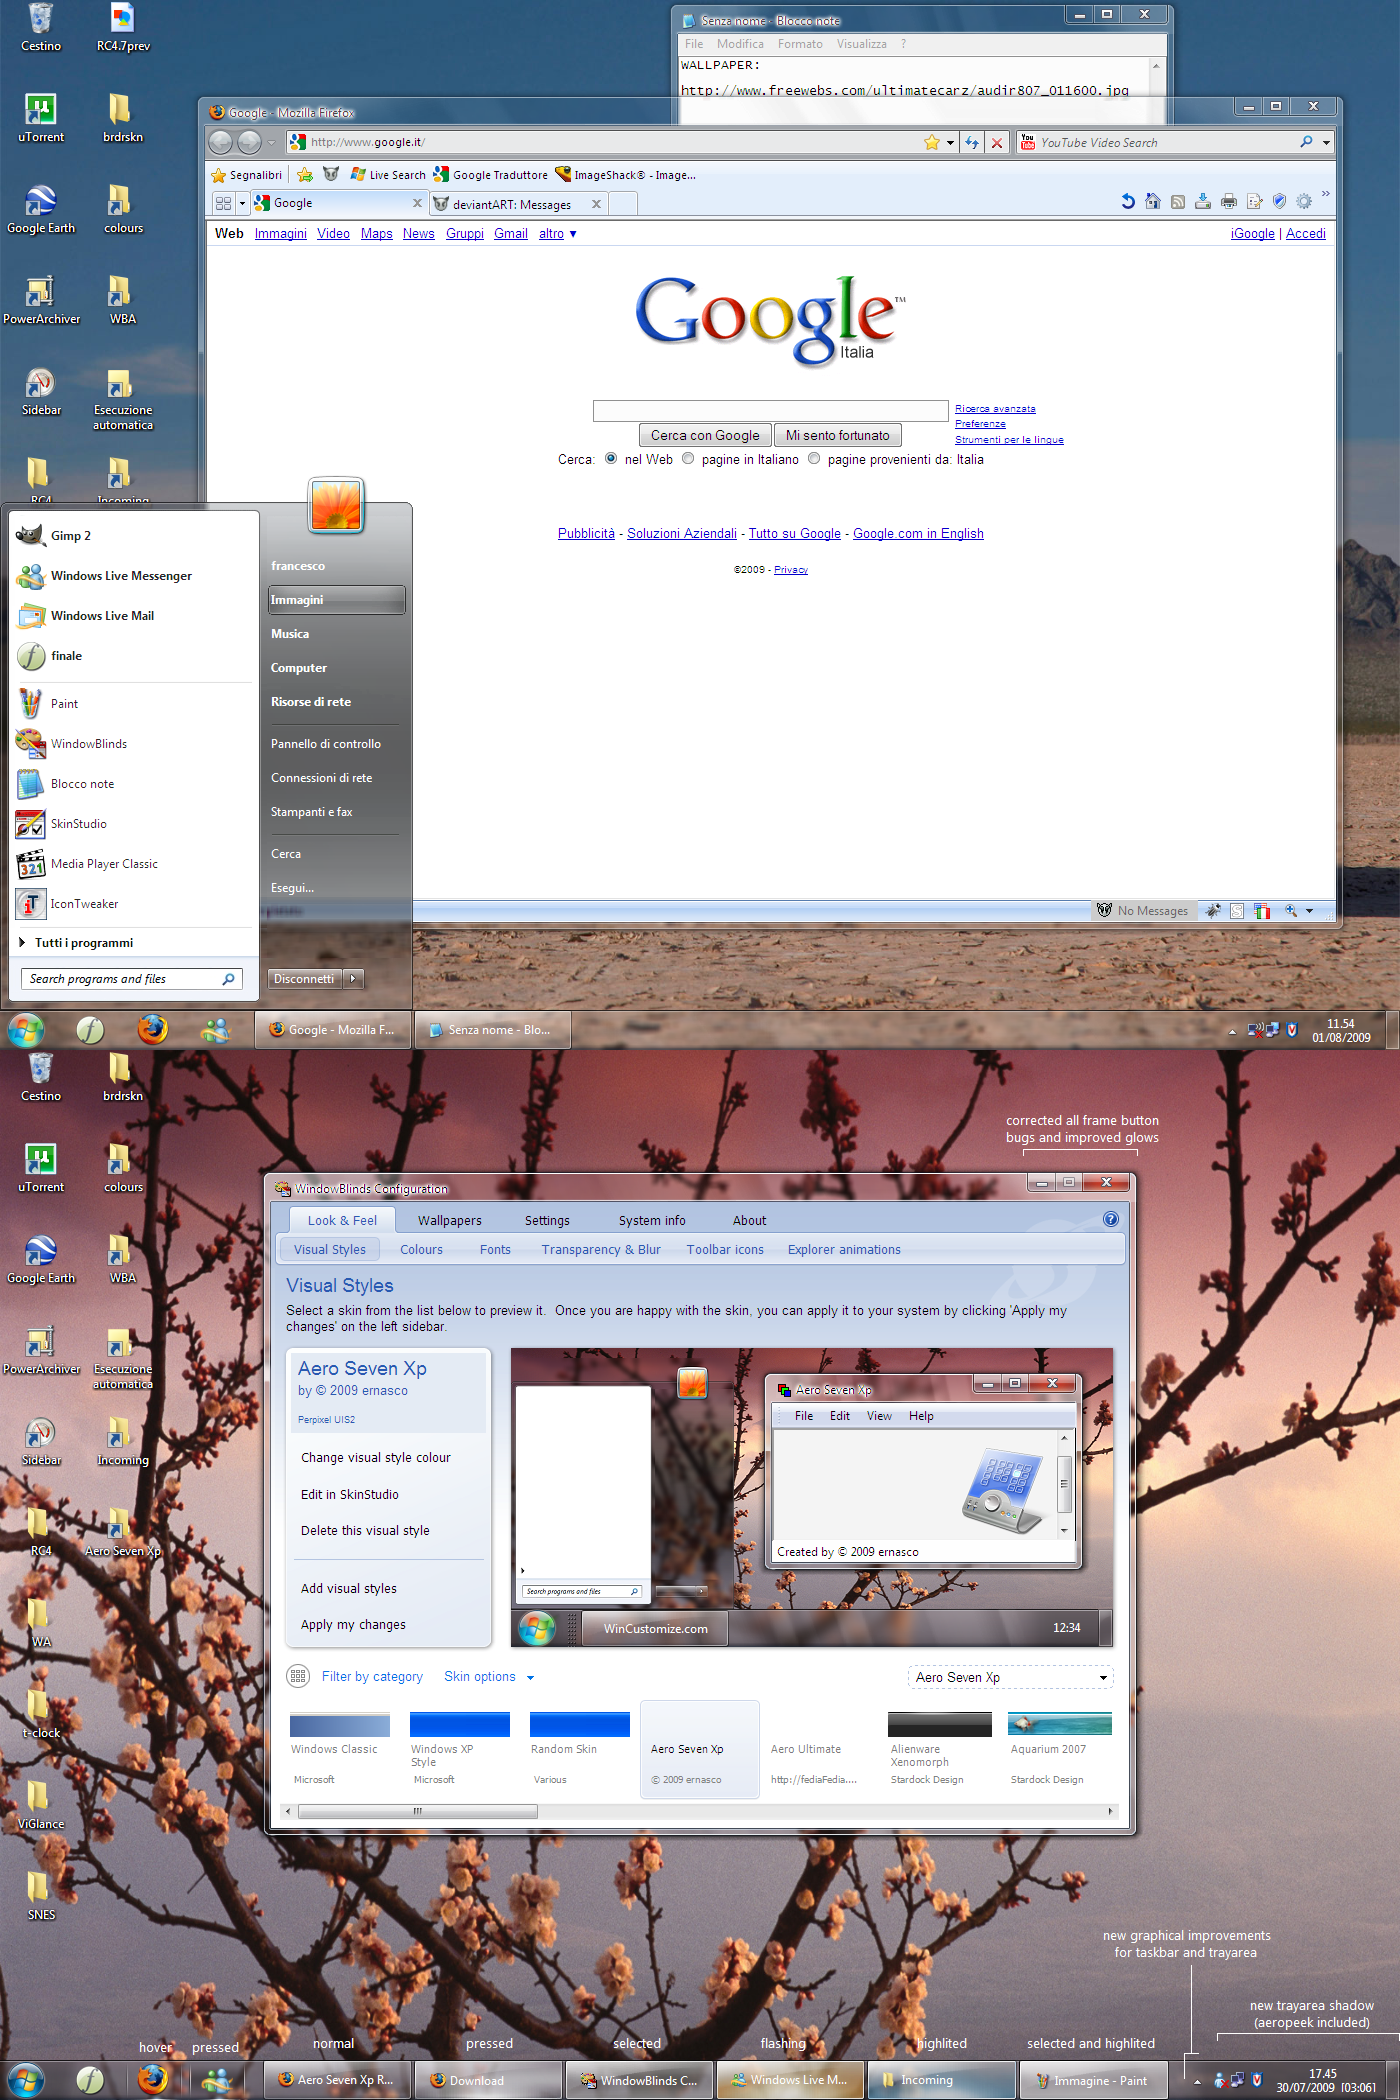Click the flags translate icon in status bar
Image resolution: width=1400 pixels, height=2100 pixels.
coord(1262,911)
